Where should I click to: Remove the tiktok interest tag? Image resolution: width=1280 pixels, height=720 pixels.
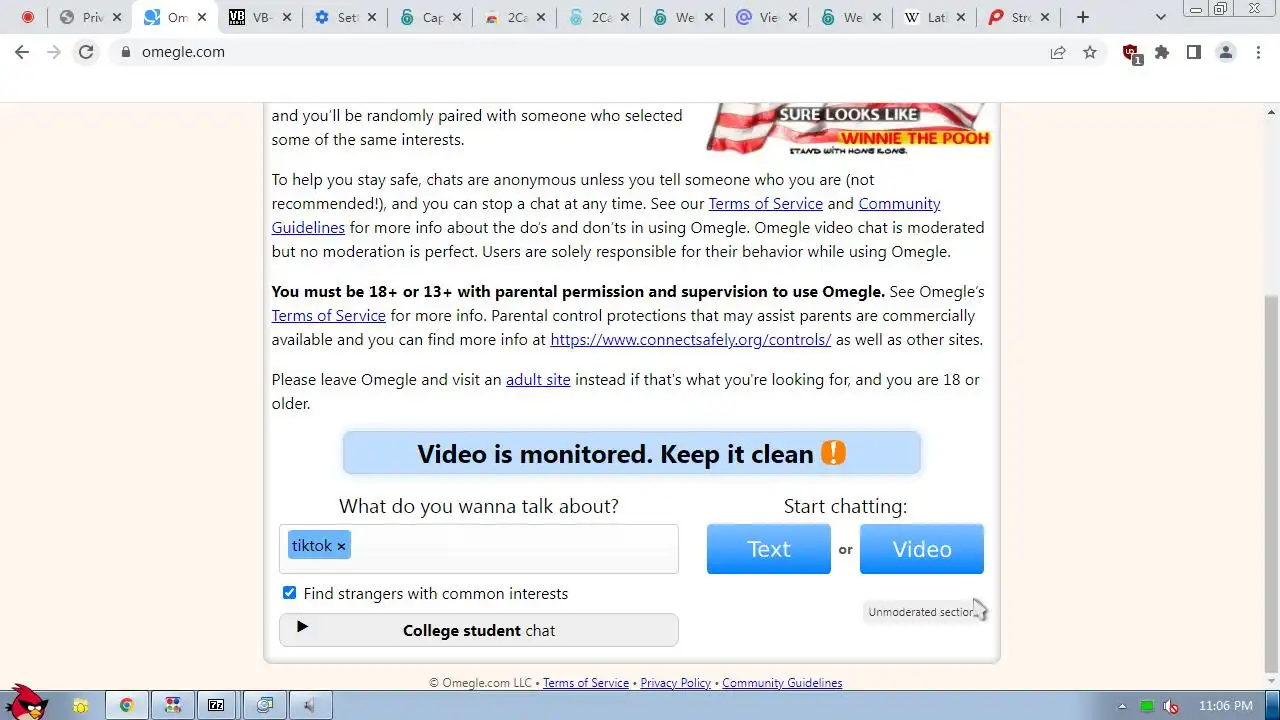coord(341,546)
